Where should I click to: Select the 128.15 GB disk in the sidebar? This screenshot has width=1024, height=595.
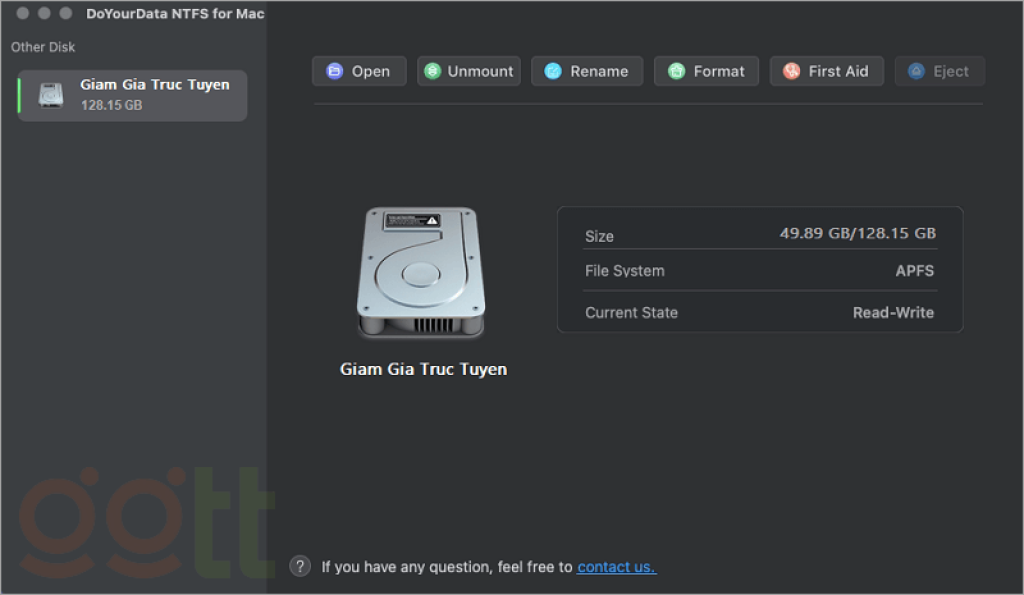132,95
